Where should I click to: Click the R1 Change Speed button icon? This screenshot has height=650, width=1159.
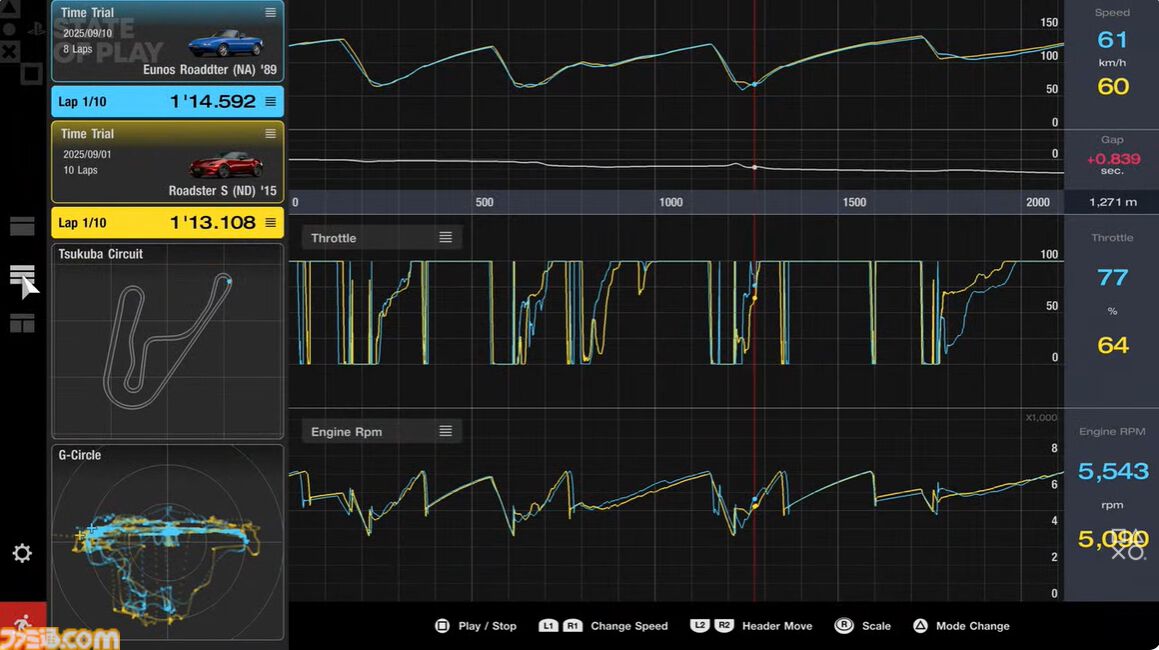(573, 626)
